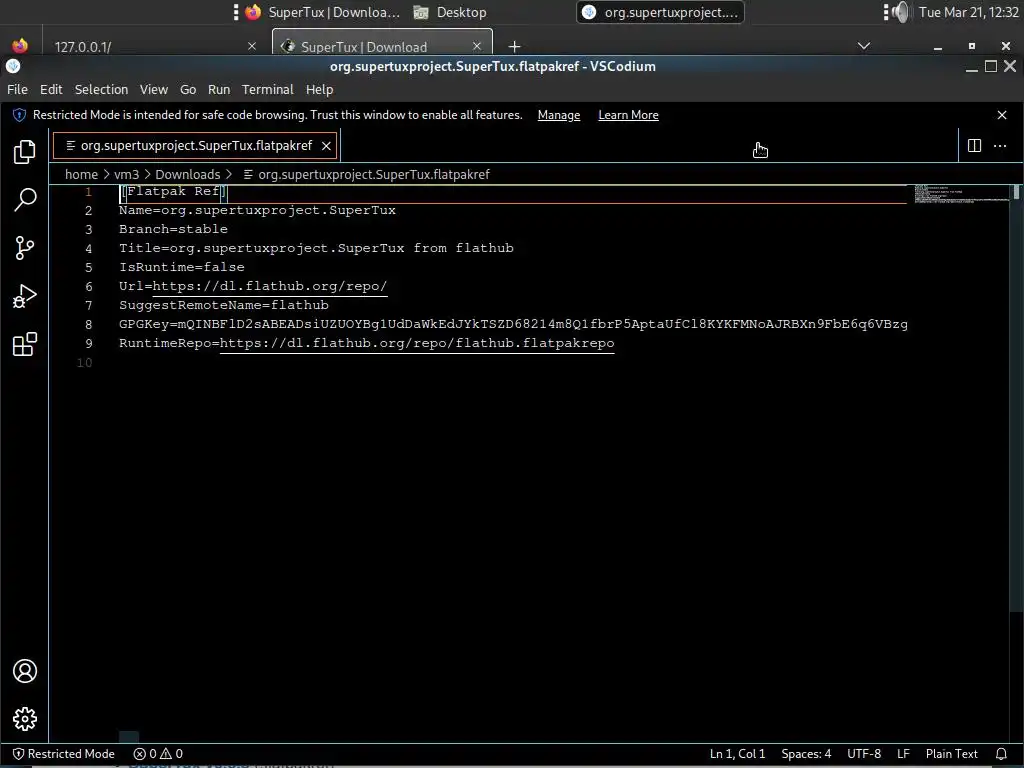Image resolution: width=1024 pixels, height=768 pixels.
Task: Open the Manage gear icon
Action: 24,719
